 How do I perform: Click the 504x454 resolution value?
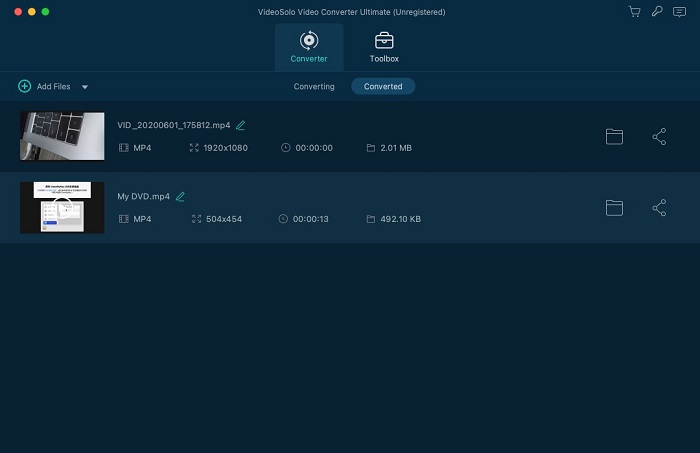pos(224,219)
